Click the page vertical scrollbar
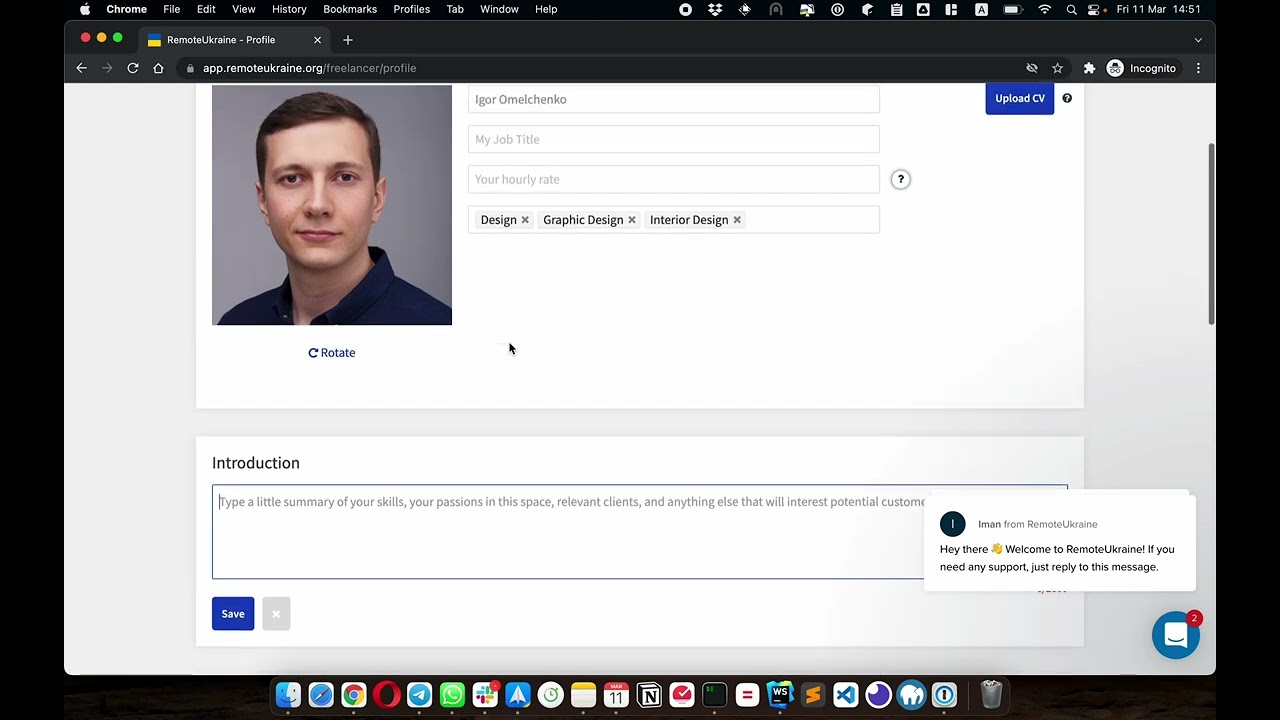This screenshot has height=720, width=1280. [1212, 234]
